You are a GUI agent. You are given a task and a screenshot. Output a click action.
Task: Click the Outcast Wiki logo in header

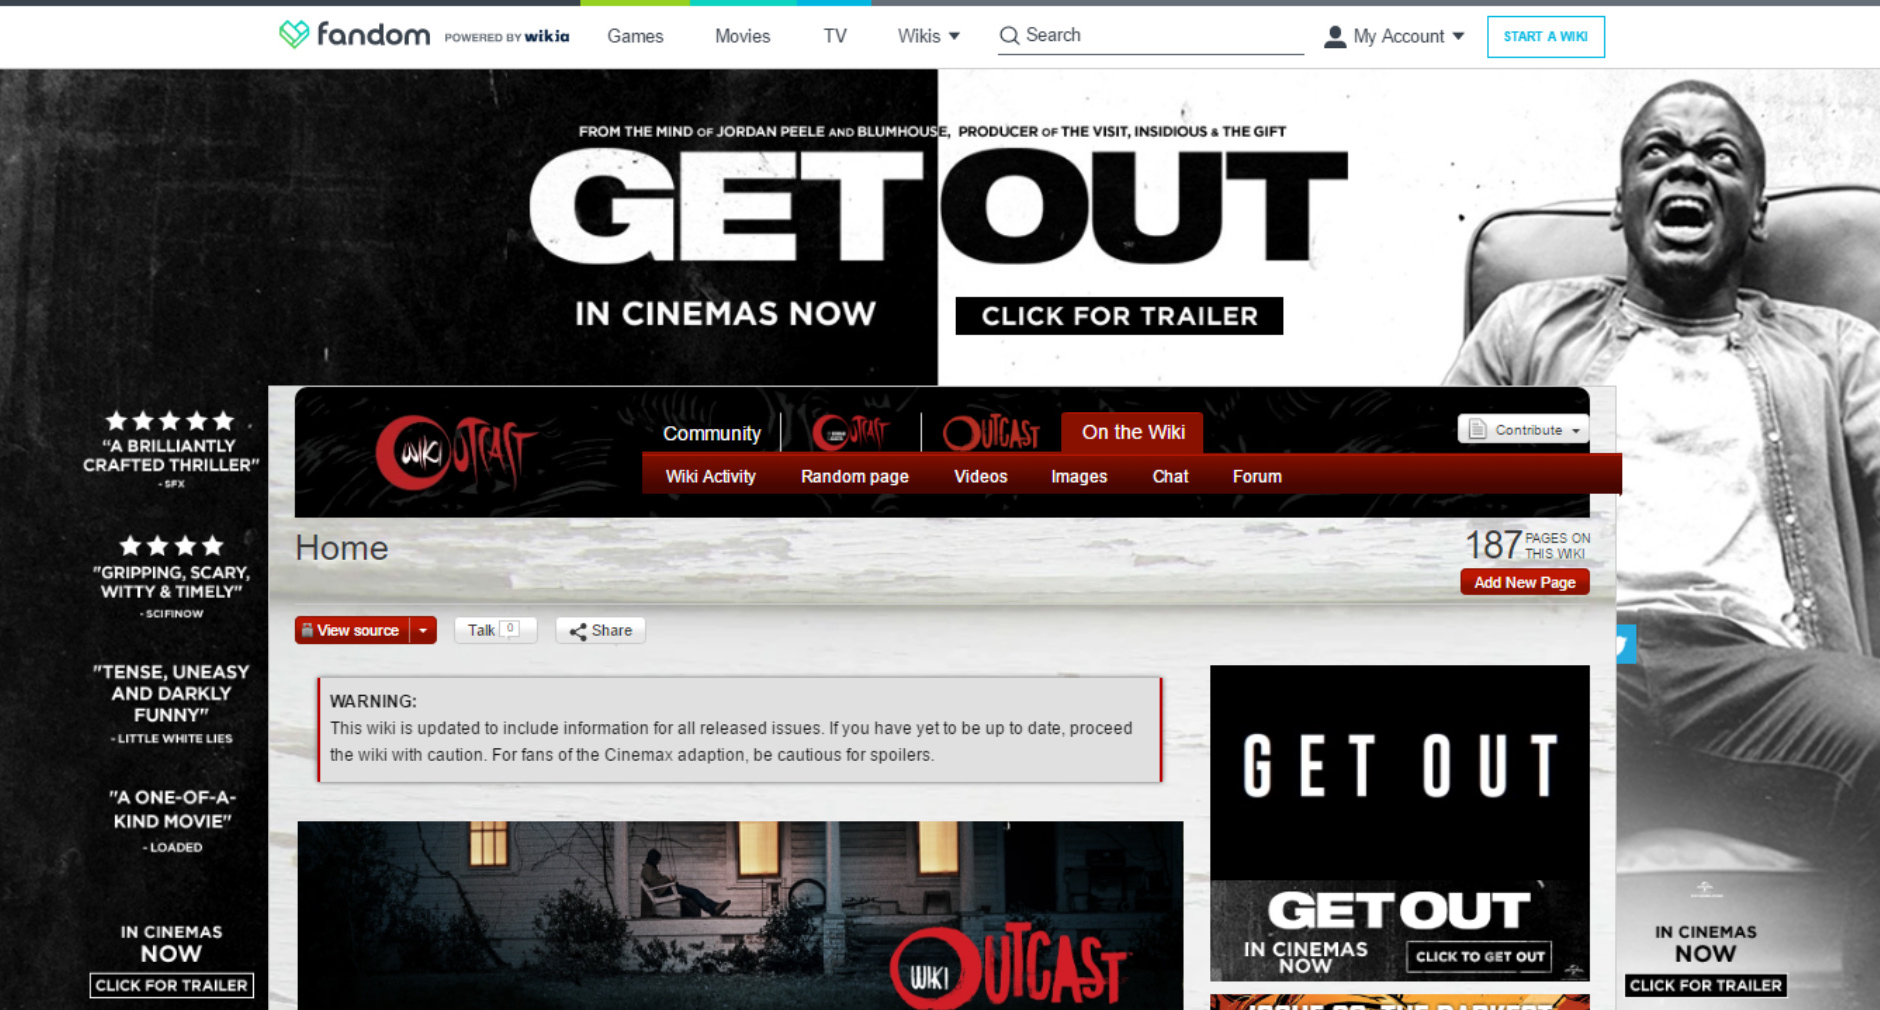(455, 453)
